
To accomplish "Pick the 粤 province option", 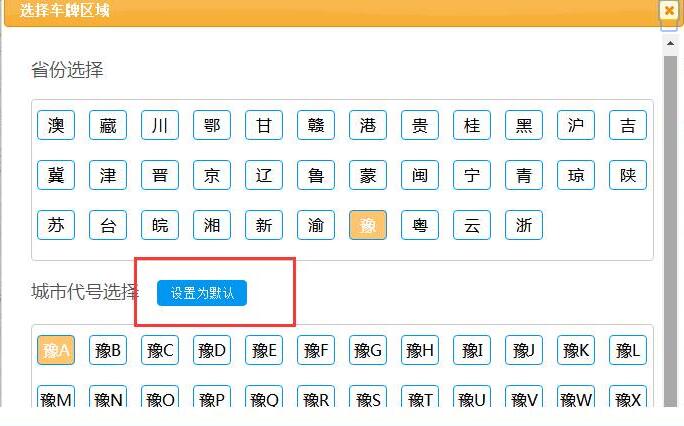I will click(420, 225).
